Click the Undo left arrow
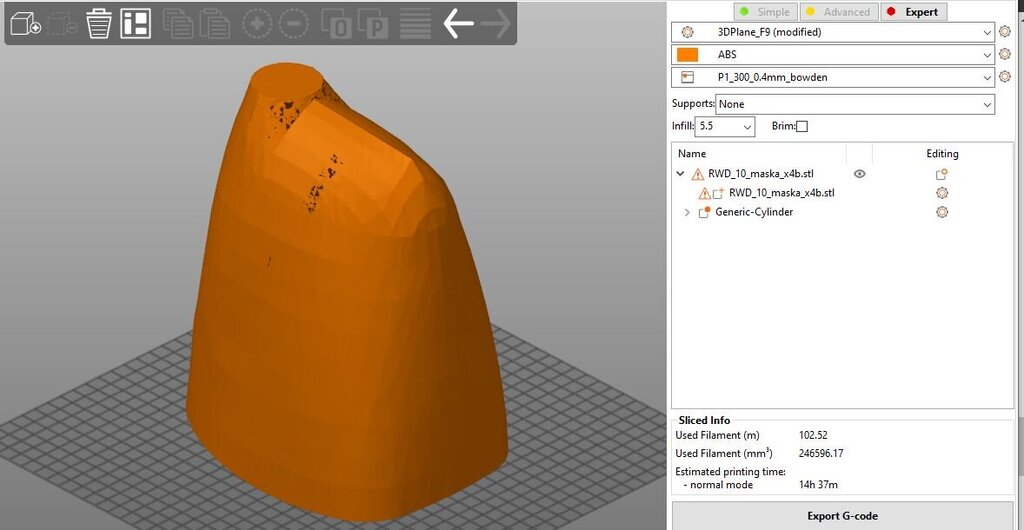Screen dimensions: 1024x530 pos(458,24)
